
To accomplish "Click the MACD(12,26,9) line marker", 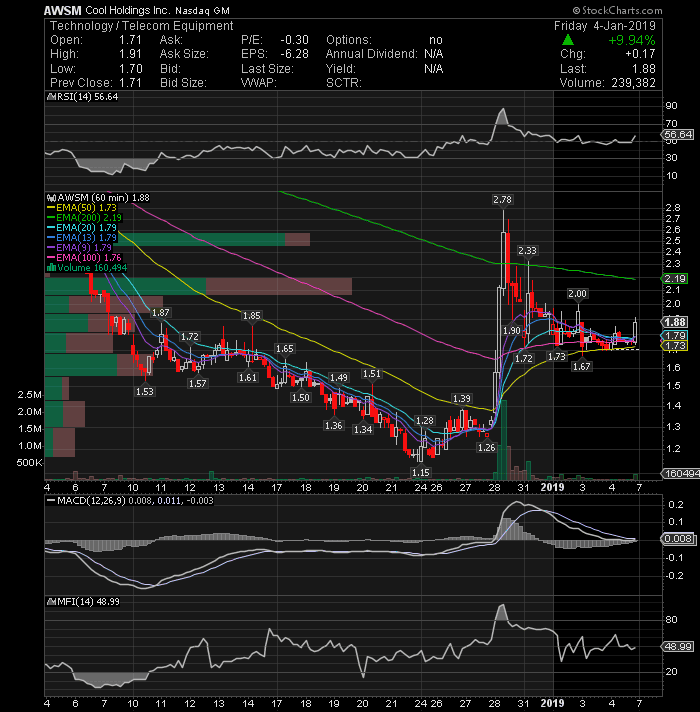I will (51, 500).
